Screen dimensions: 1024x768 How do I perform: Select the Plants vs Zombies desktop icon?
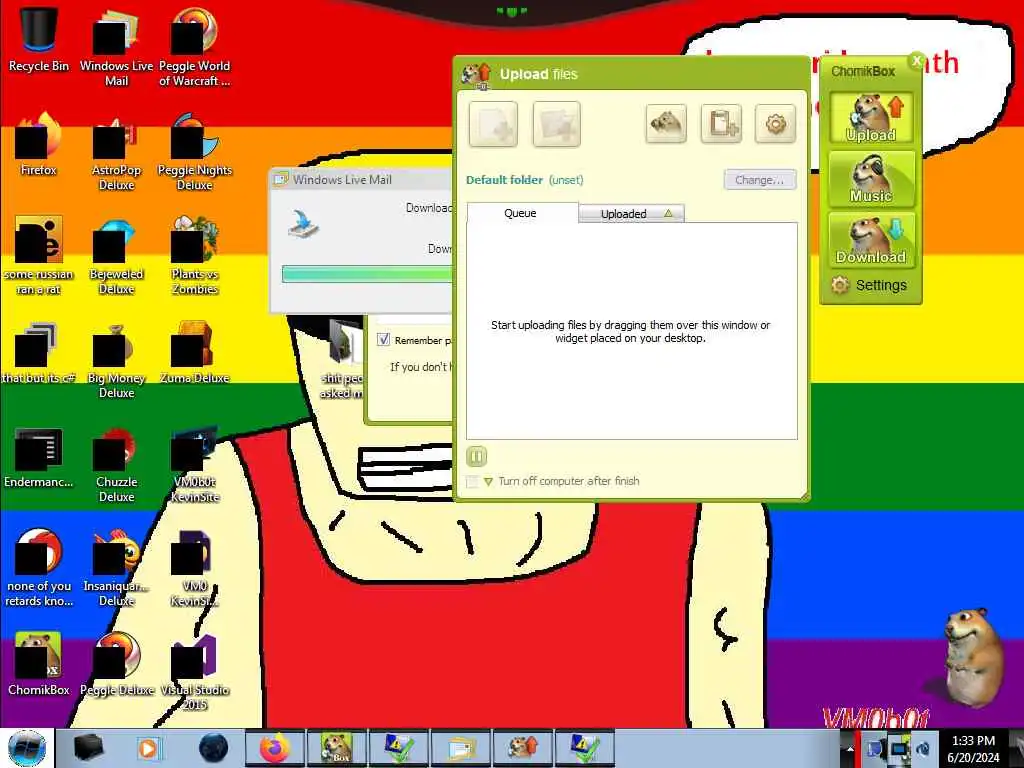[195, 255]
